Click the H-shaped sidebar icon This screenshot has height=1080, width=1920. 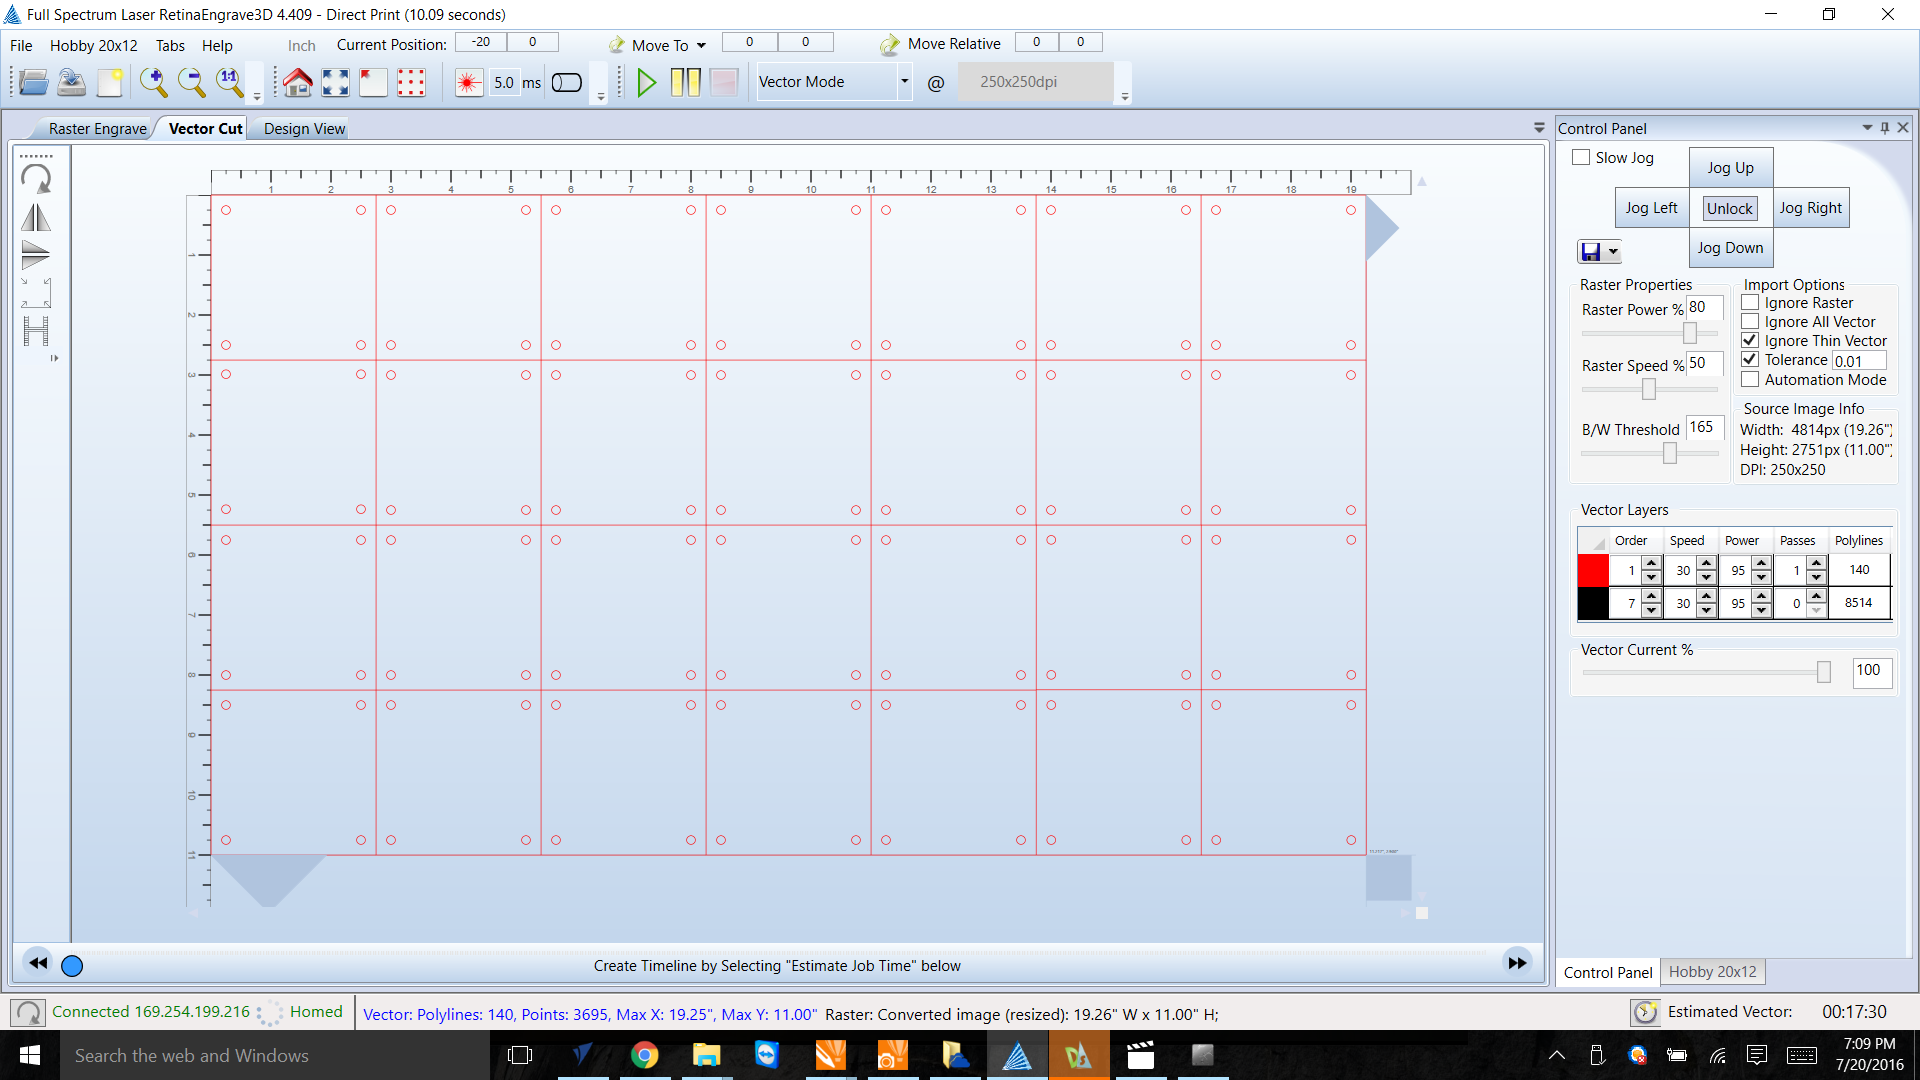[36, 331]
